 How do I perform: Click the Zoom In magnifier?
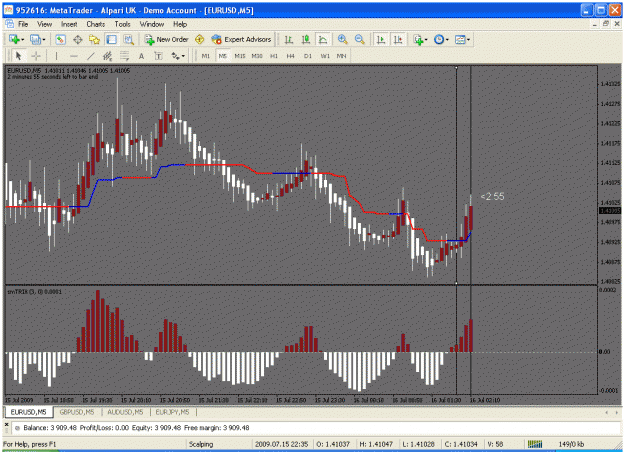tap(342, 39)
